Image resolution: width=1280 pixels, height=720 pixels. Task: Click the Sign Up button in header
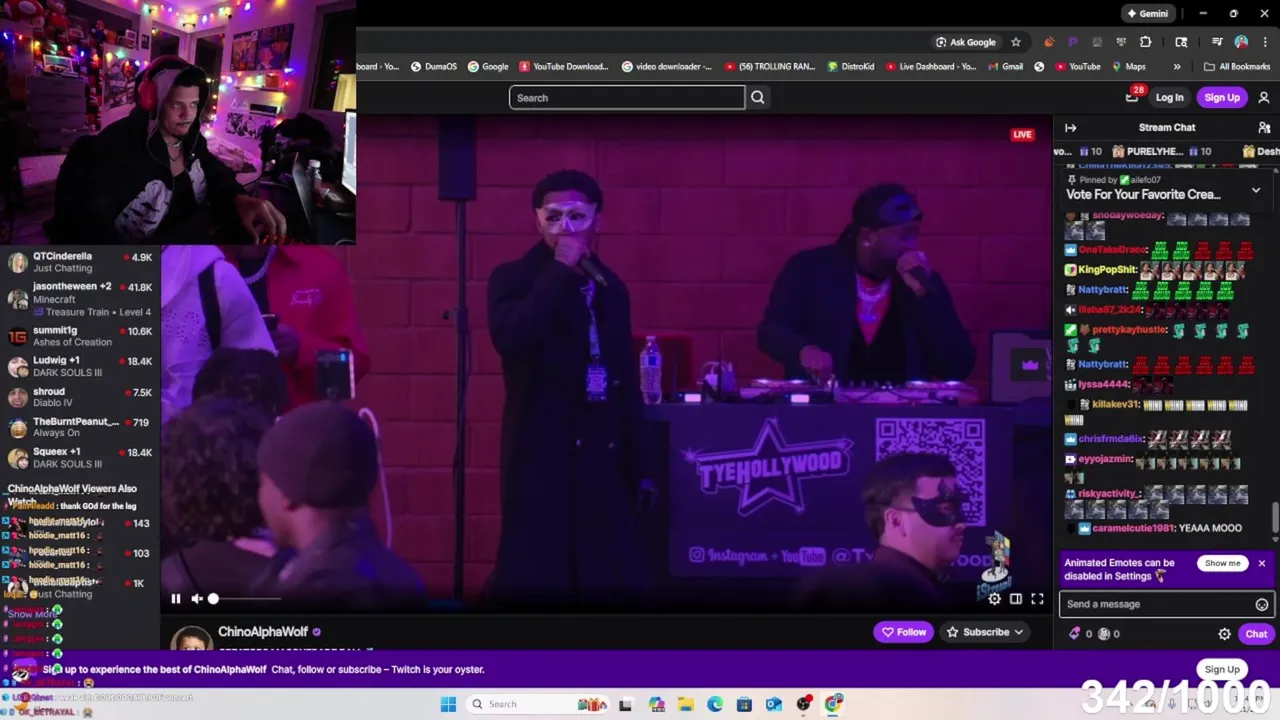coord(1222,98)
